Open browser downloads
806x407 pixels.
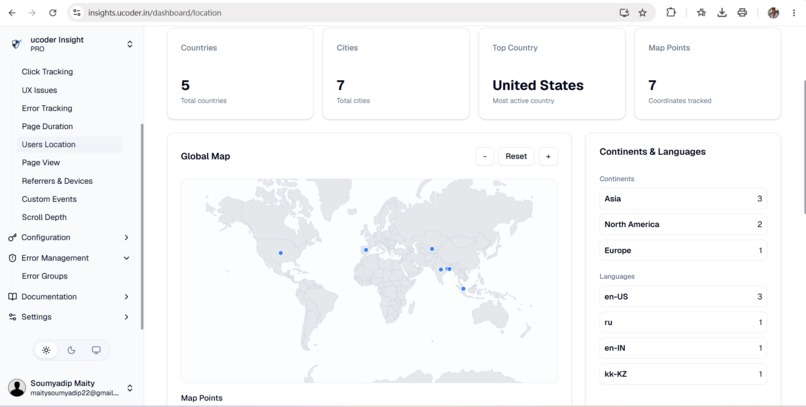(x=722, y=12)
